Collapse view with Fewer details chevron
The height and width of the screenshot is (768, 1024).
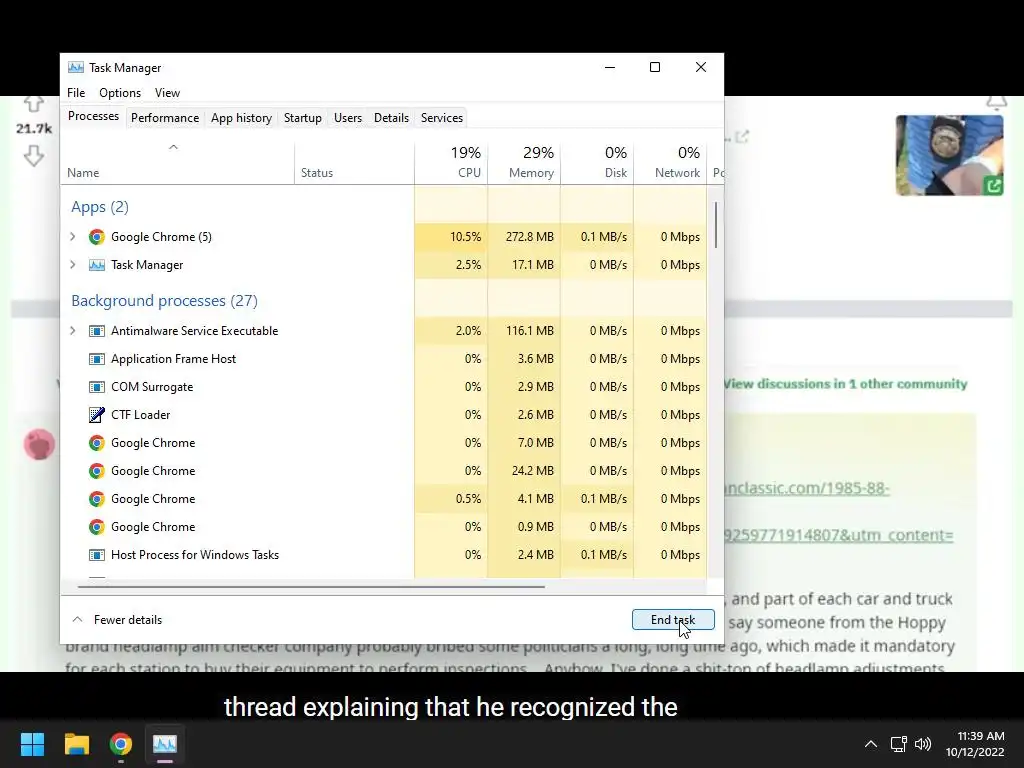click(77, 620)
